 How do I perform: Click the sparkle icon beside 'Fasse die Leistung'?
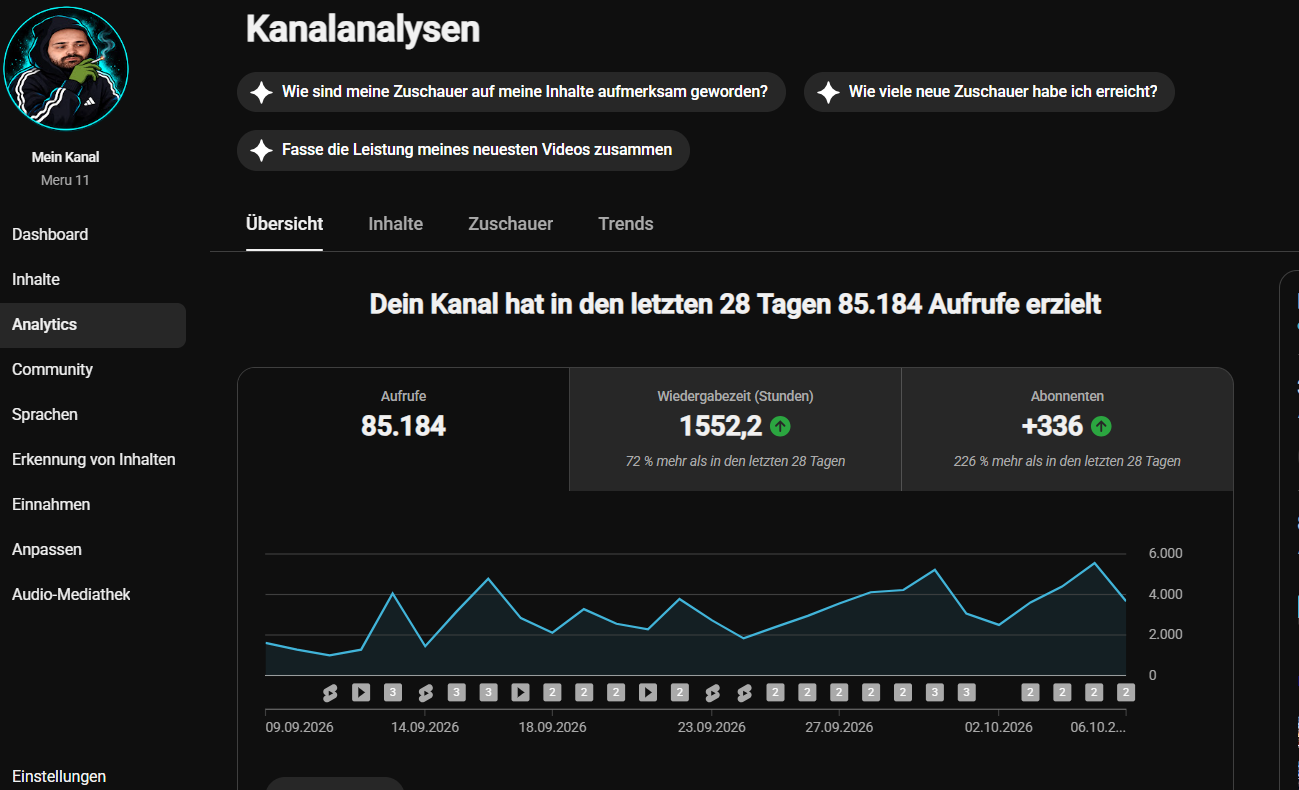tap(261, 150)
